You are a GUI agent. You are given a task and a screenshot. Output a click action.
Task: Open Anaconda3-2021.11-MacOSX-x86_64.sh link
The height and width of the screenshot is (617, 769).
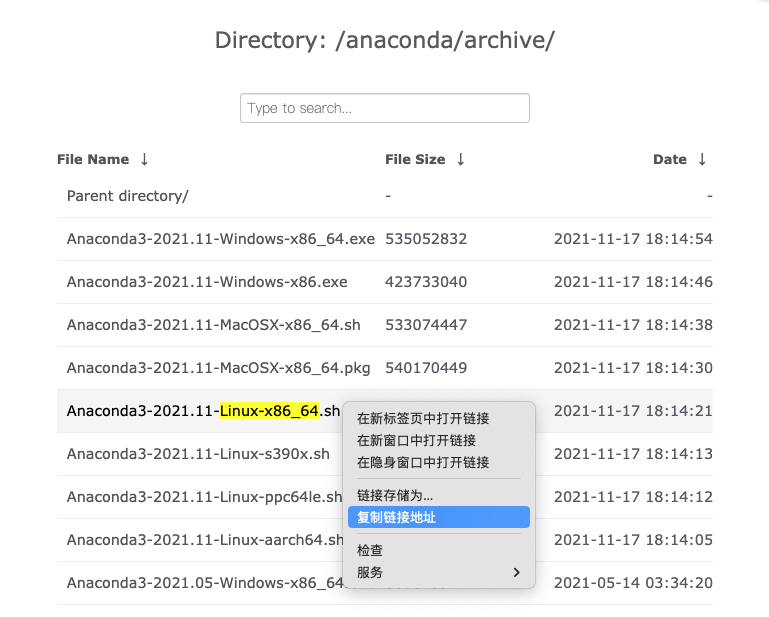pyautogui.click(x=213, y=325)
